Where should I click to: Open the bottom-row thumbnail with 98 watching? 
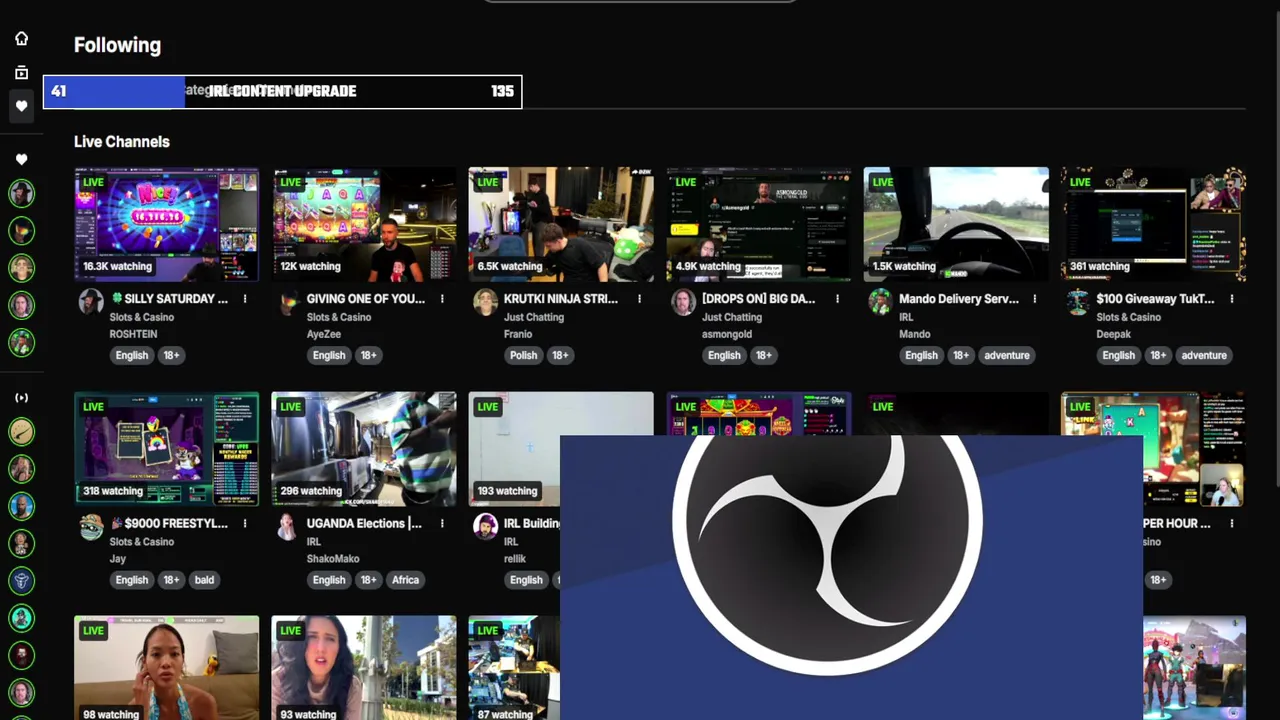point(166,668)
